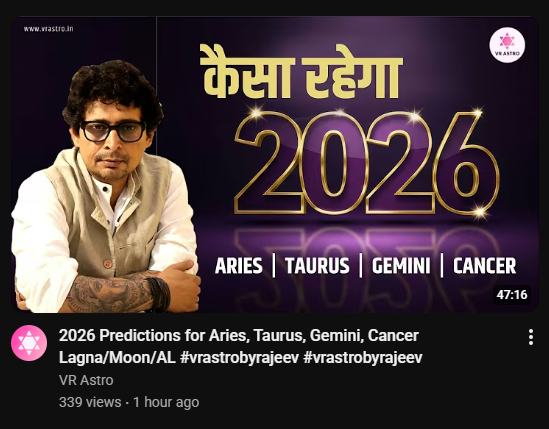Open the VR Astro channel name link
The image size is (549, 429).
pyautogui.click(x=86, y=380)
